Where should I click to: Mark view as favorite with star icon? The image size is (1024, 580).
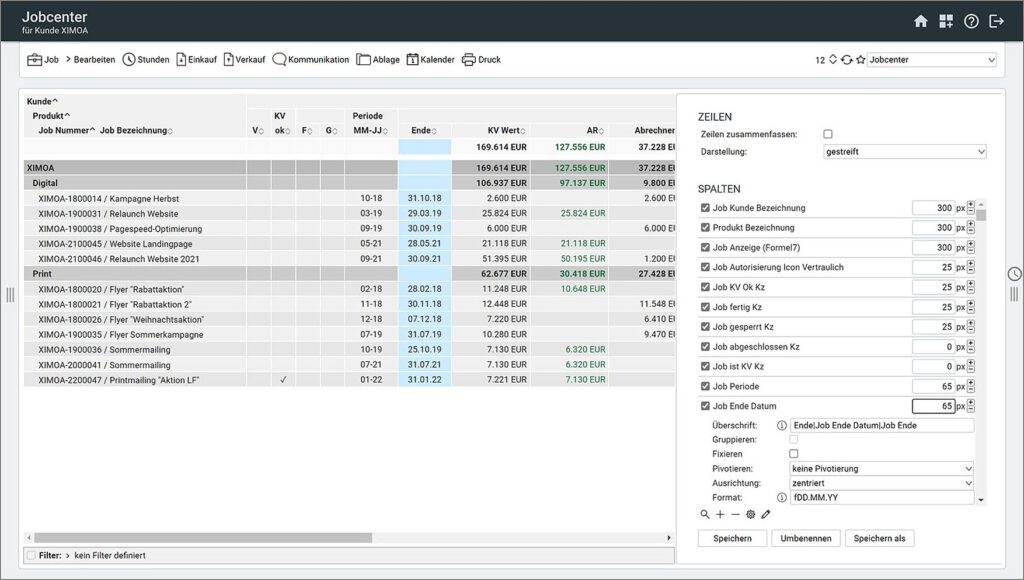coord(860,60)
